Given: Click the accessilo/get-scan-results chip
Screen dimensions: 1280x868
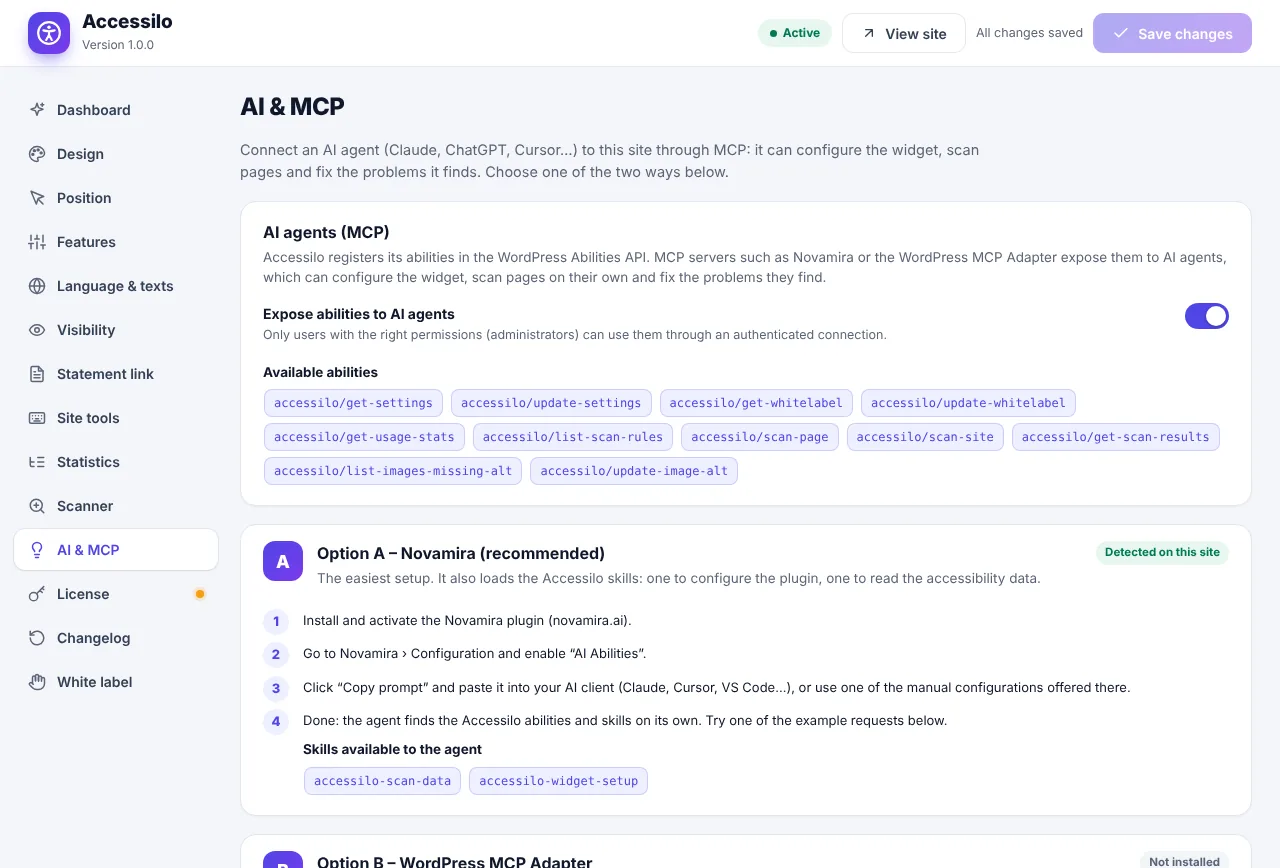Looking at the screenshot, I should (x=1116, y=437).
